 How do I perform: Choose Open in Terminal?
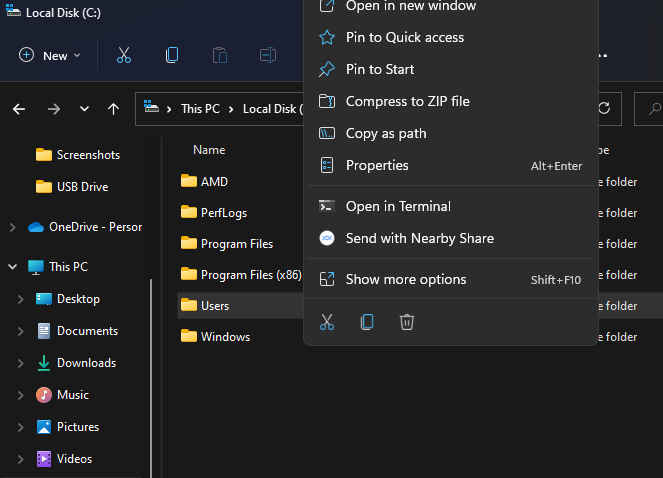pos(451,206)
